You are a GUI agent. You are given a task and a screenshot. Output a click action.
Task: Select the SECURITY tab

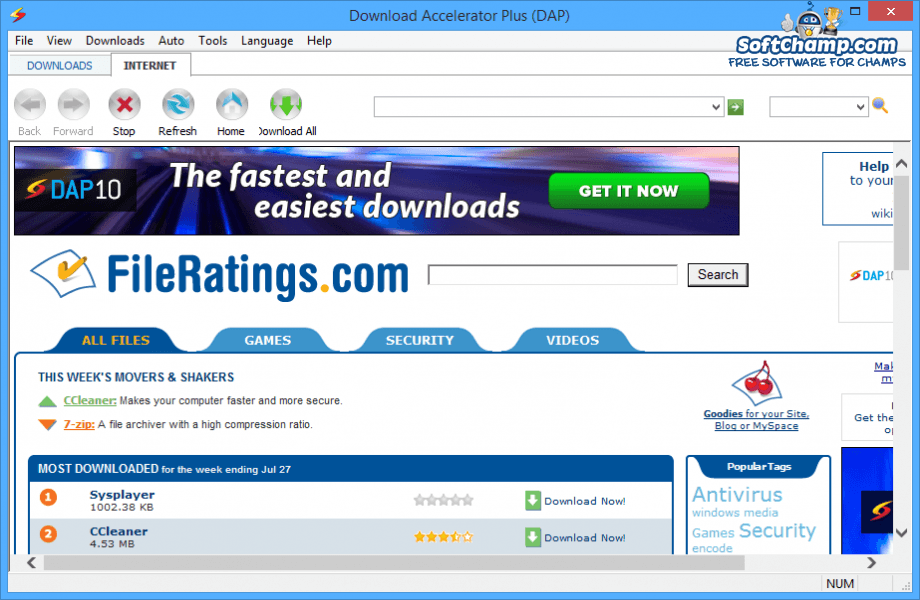coord(420,340)
